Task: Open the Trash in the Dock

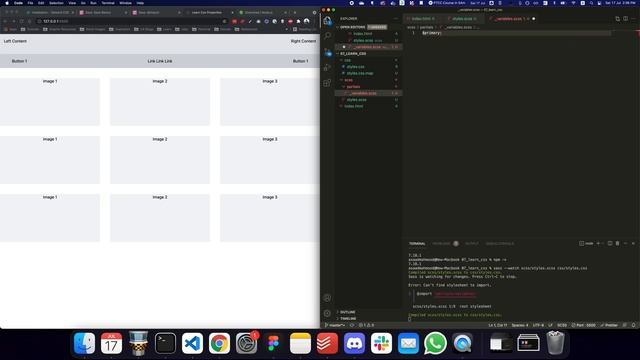Action: click(x=556, y=343)
